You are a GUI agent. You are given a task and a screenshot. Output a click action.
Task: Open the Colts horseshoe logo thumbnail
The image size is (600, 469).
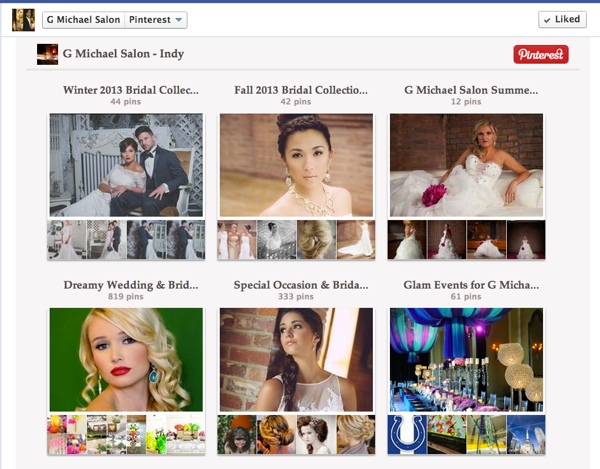tap(407, 435)
